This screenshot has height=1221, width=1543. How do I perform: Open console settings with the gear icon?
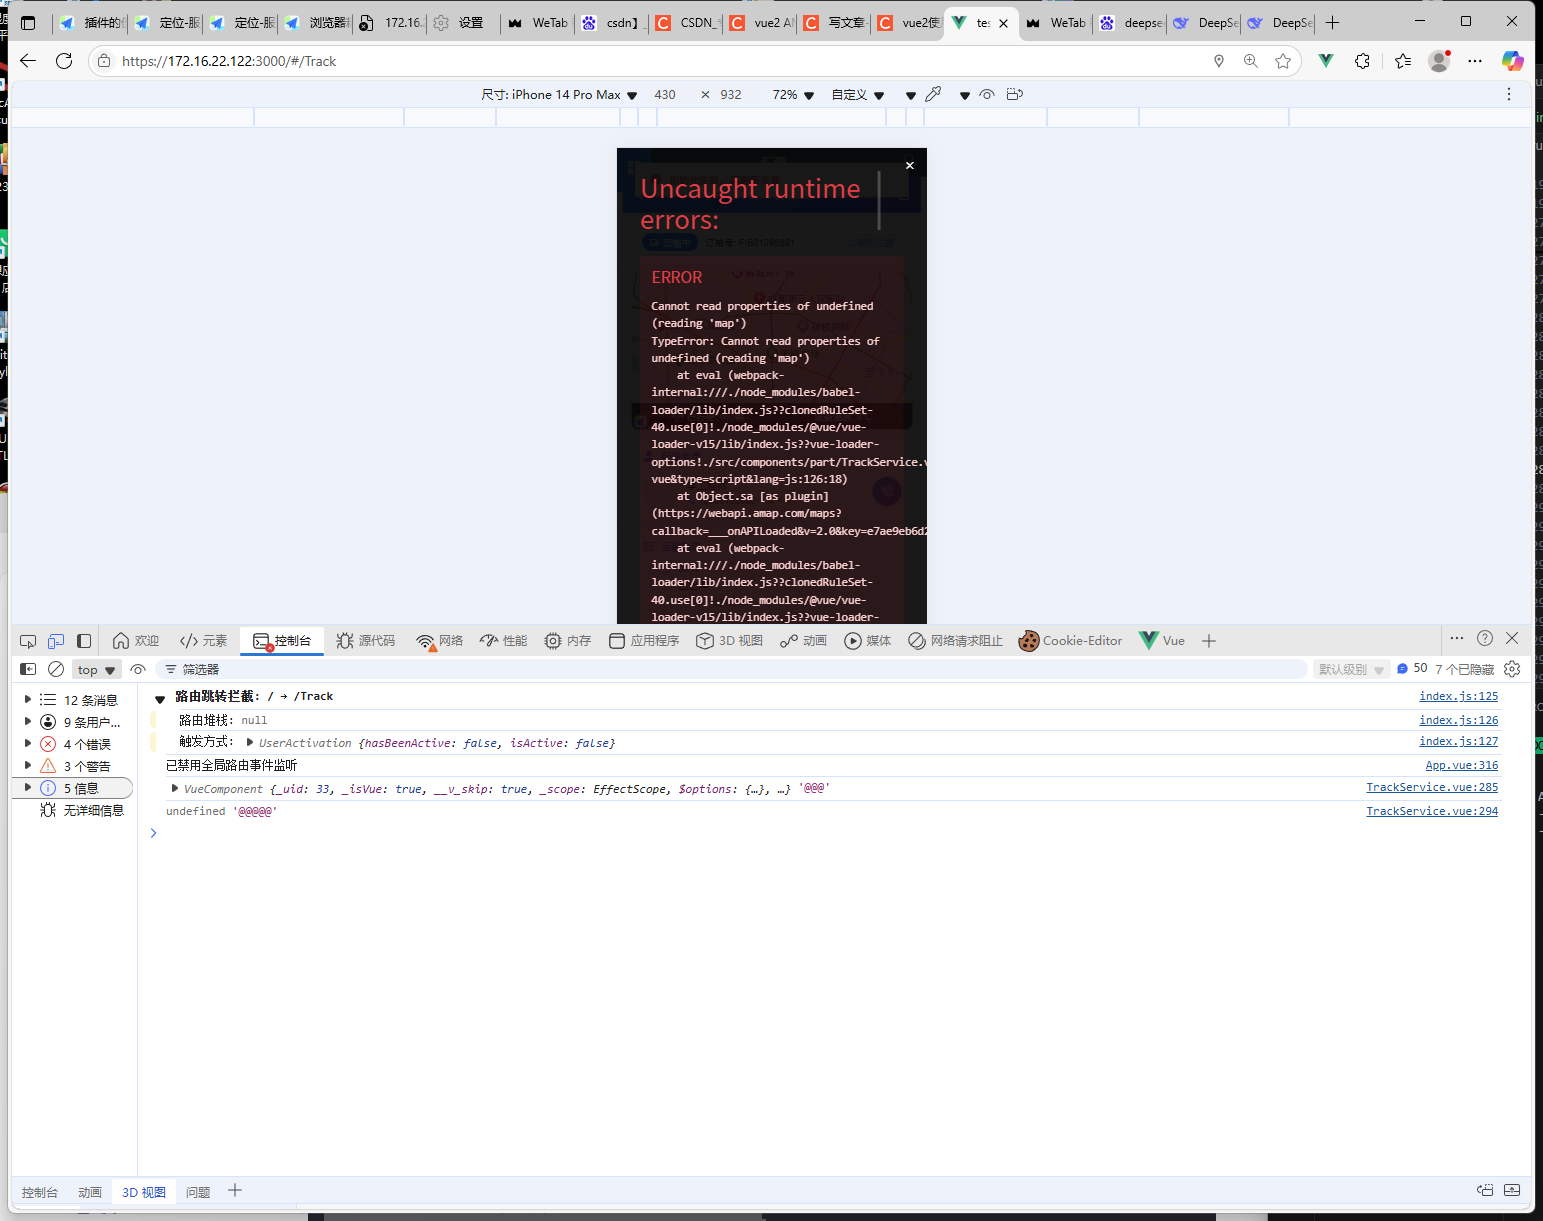[1512, 669]
